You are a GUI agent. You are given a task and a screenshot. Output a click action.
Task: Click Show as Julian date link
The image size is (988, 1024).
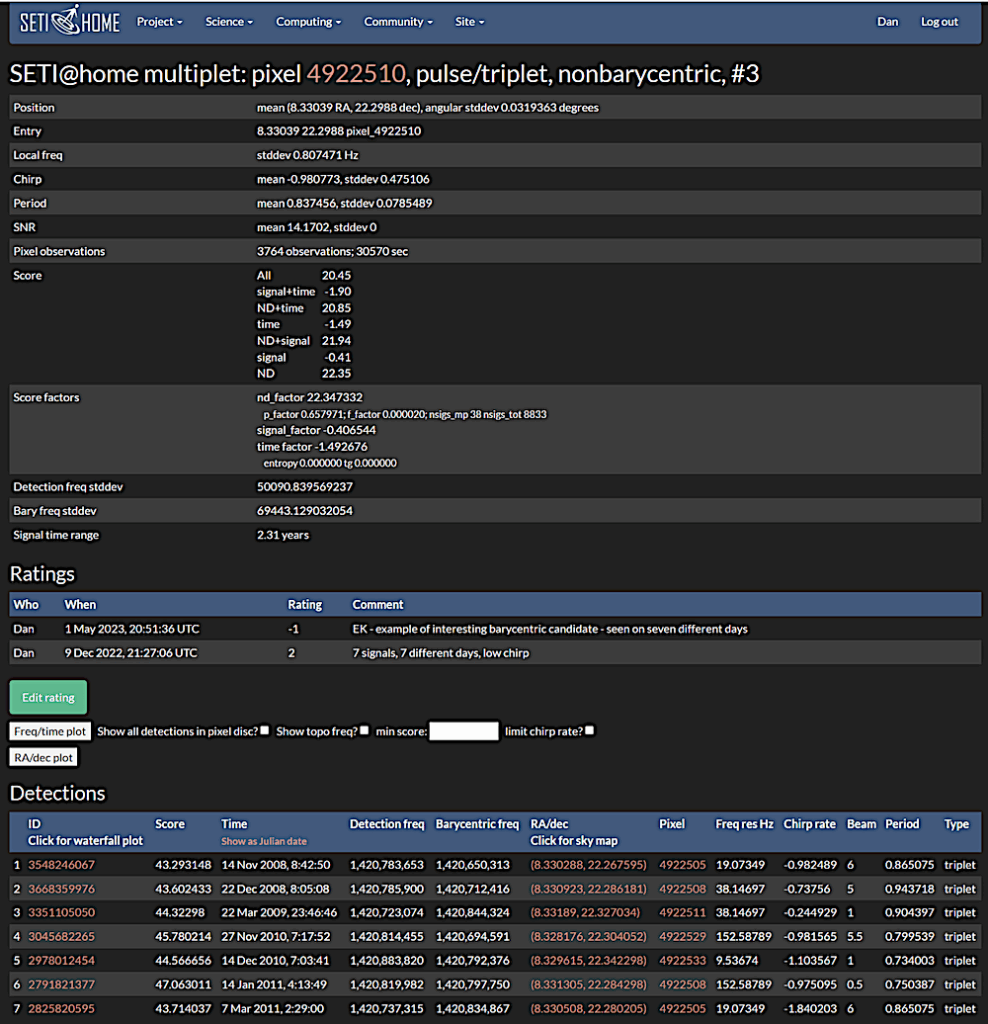(264, 841)
